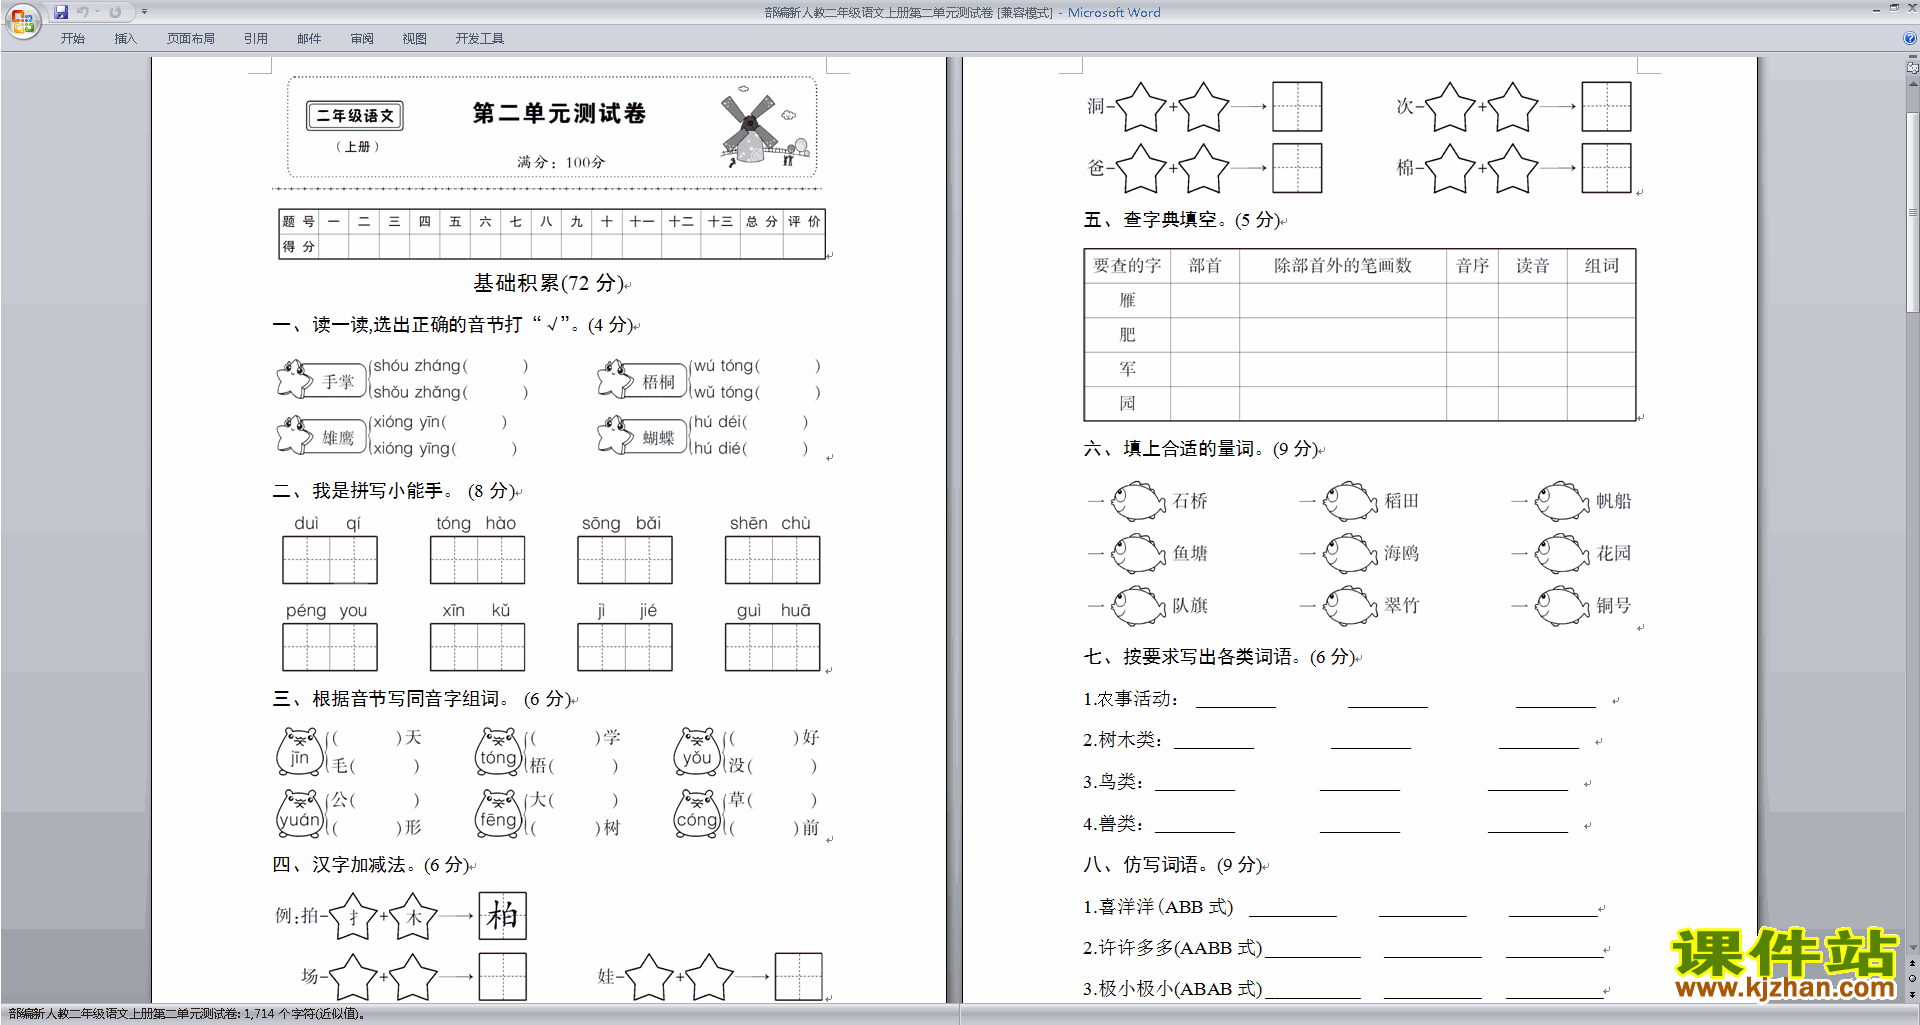The image size is (1920, 1025).
Task: Click the heading 基础积累(72 分)
Action: click(548, 283)
